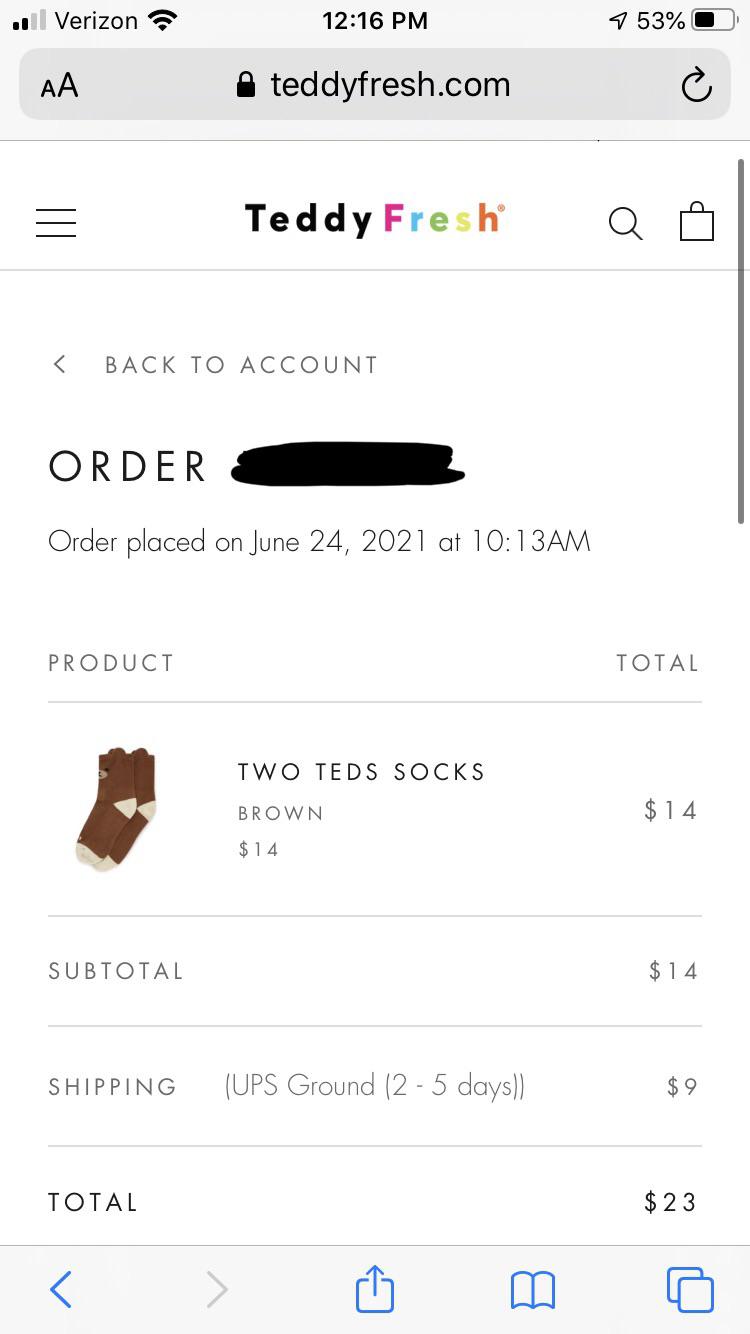Open the brown socks product thumbnail
The width and height of the screenshot is (750, 1334).
117,808
